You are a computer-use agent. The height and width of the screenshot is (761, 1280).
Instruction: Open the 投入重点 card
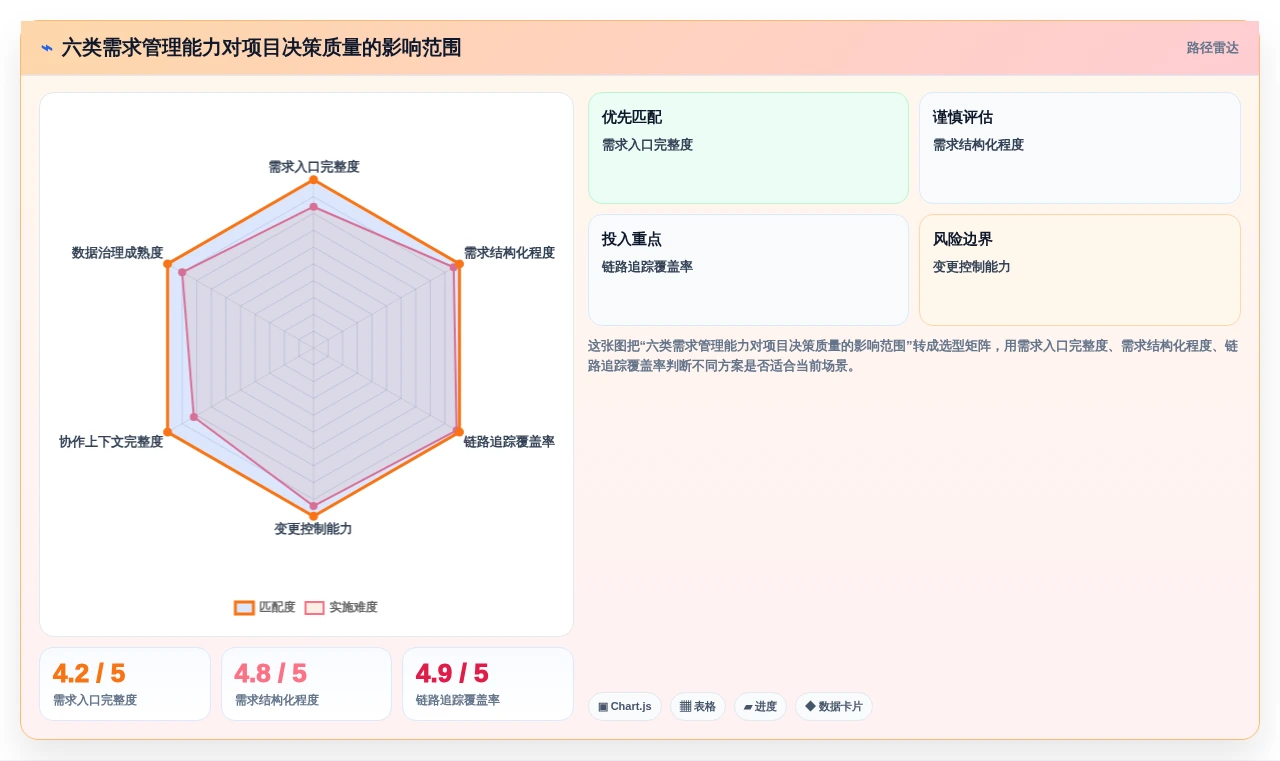click(748, 270)
